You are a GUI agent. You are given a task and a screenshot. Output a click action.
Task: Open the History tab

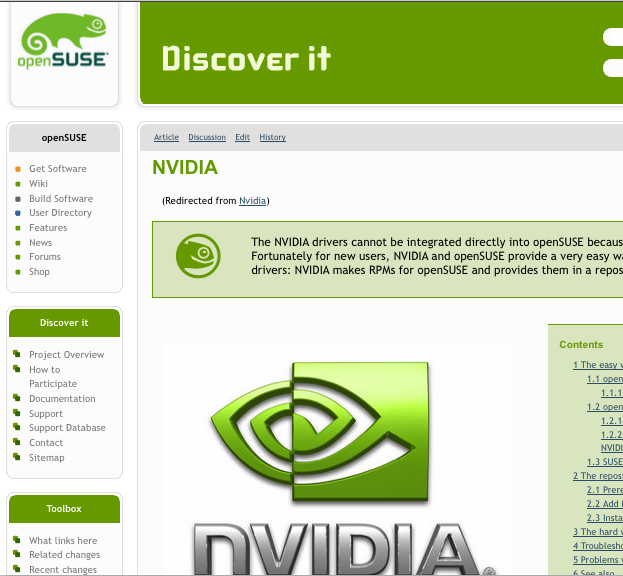tap(273, 137)
